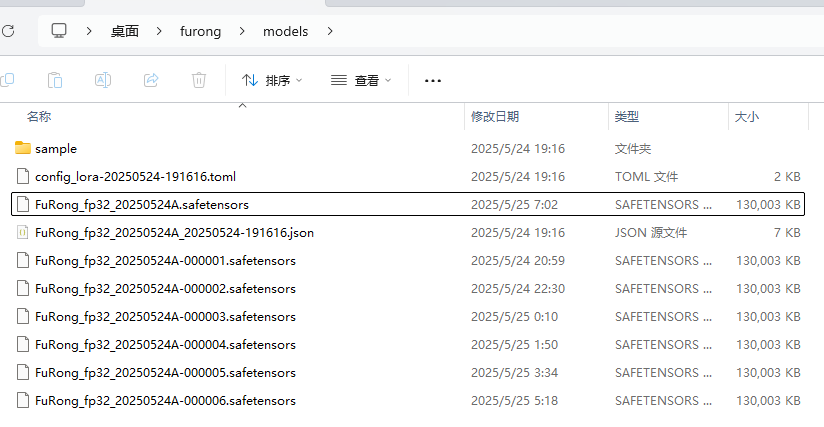
Task: Sort by the 修改日期 column header
Action: coord(495,117)
